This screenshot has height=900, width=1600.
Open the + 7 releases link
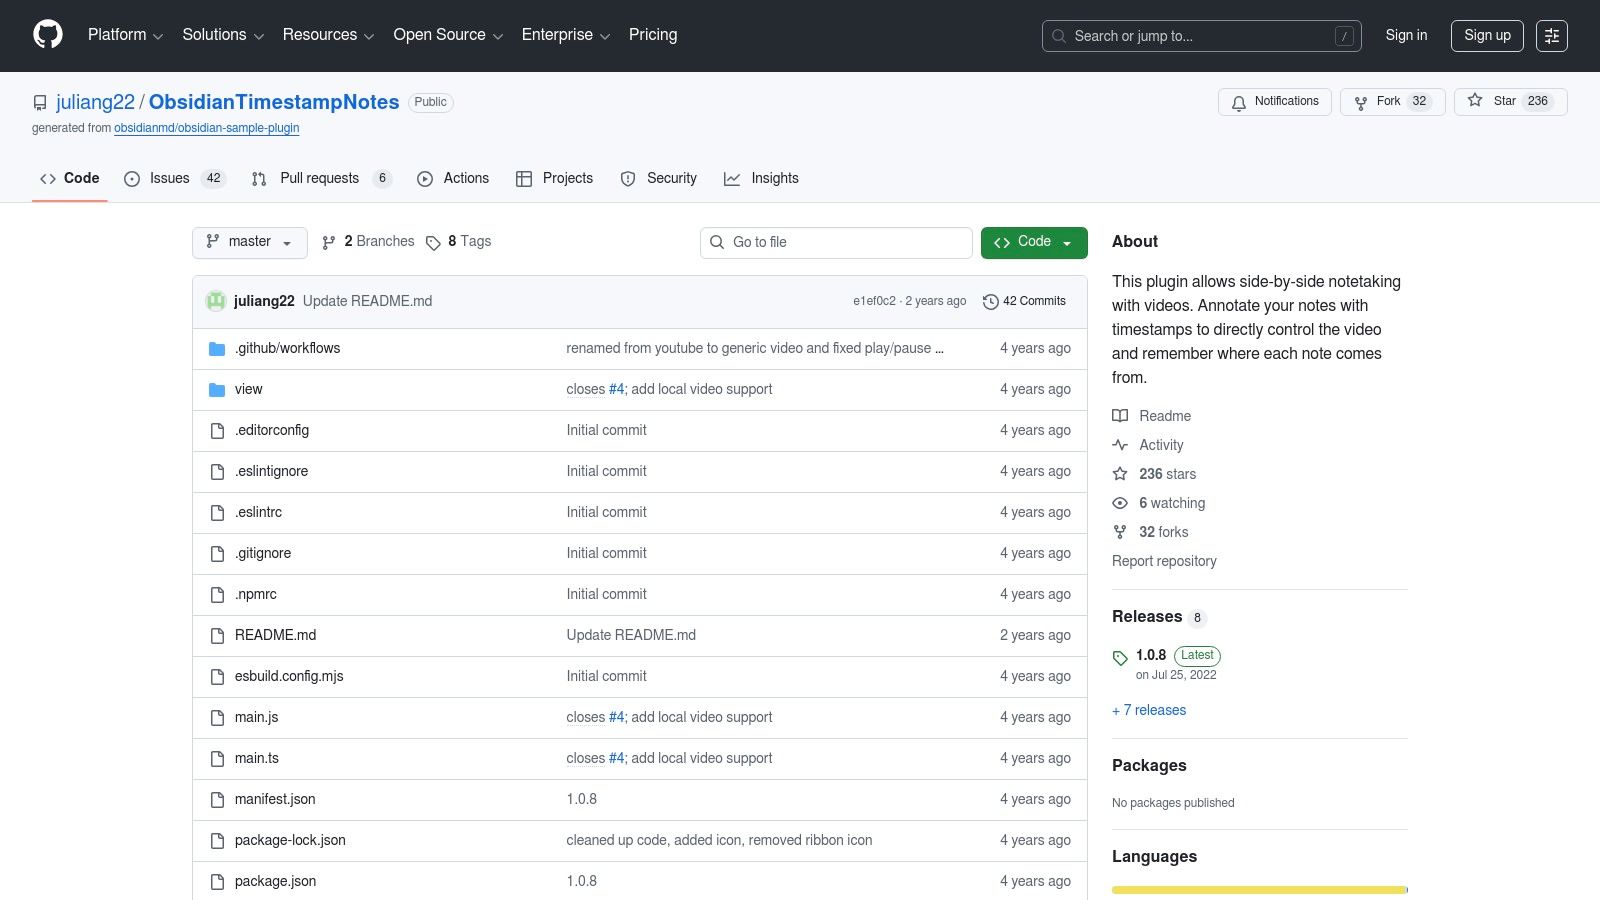[x=1149, y=710]
